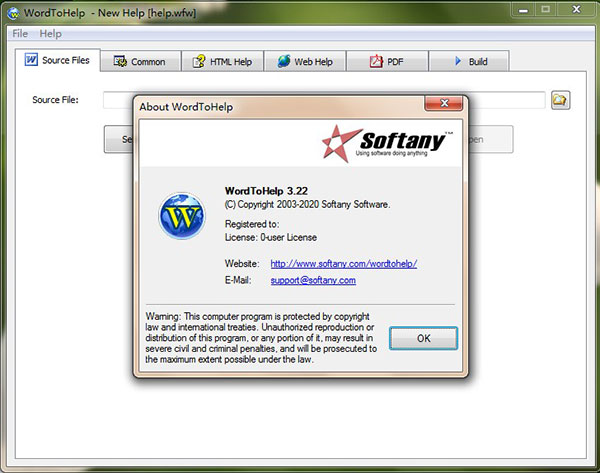Screen dimensions: 600x473
Task: Open the File menu
Action: [x=20, y=34]
